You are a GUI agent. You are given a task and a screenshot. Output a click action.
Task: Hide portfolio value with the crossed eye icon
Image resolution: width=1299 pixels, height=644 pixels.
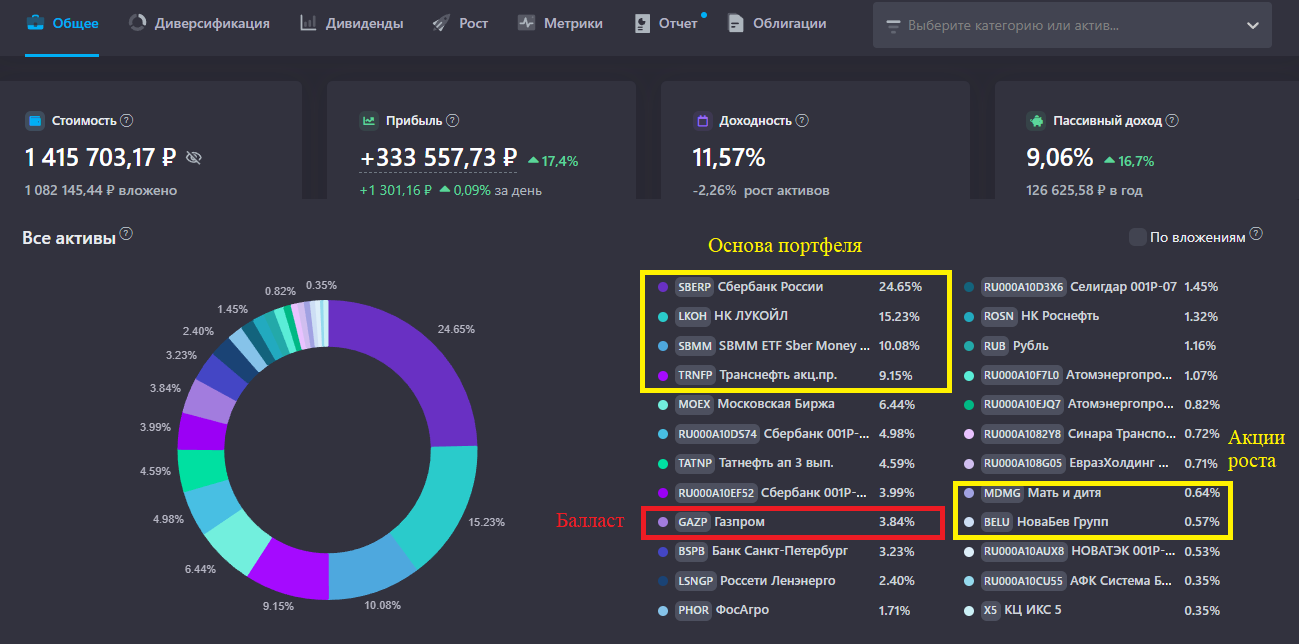pyautogui.click(x=194, y=158)
